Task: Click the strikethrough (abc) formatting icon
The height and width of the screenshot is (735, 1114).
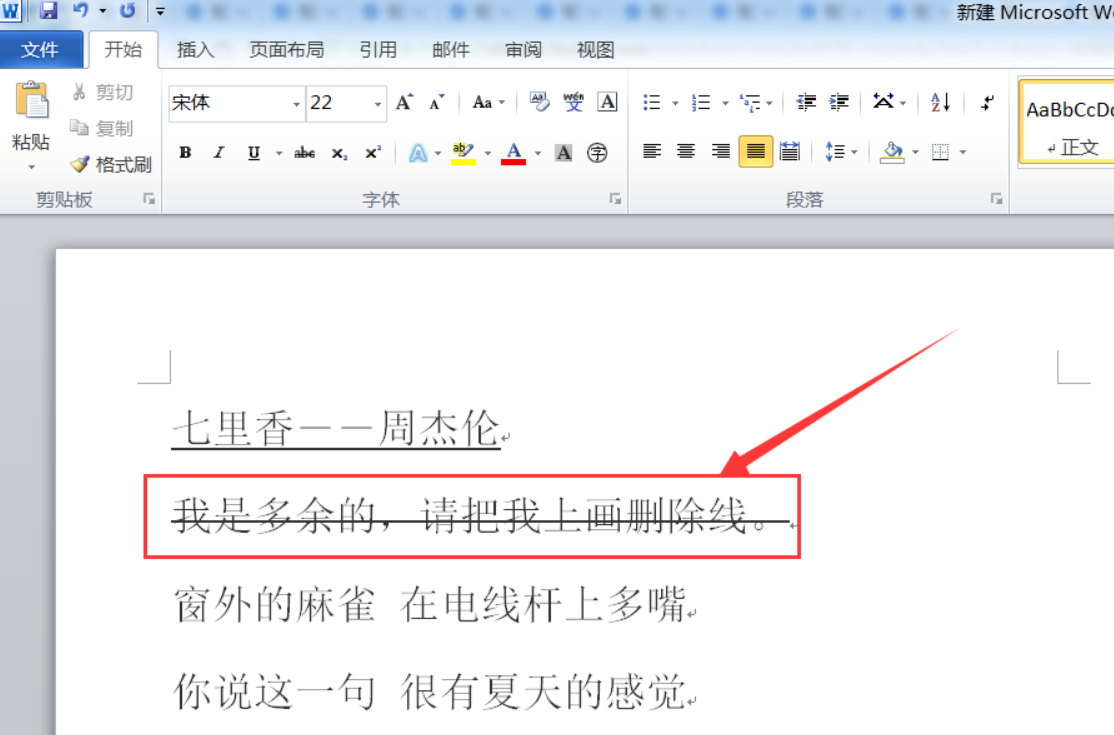Action: (x=305, y=153)
